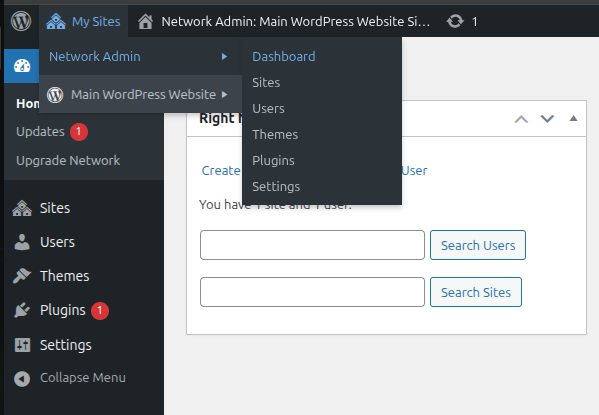Click the Search Users button

click(x=478, y=245)
